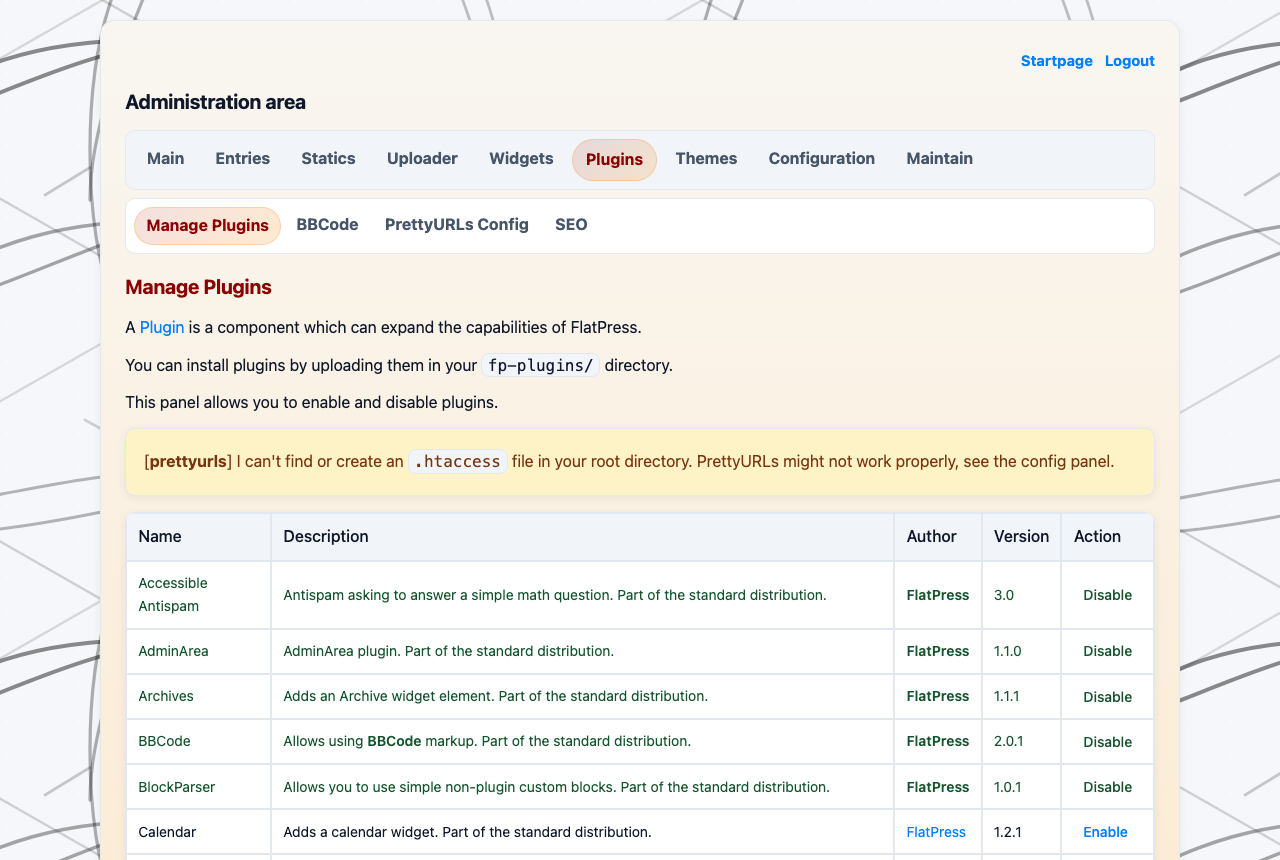Click version 2.0.1 in BBCode row

[x=1009, y=741]
